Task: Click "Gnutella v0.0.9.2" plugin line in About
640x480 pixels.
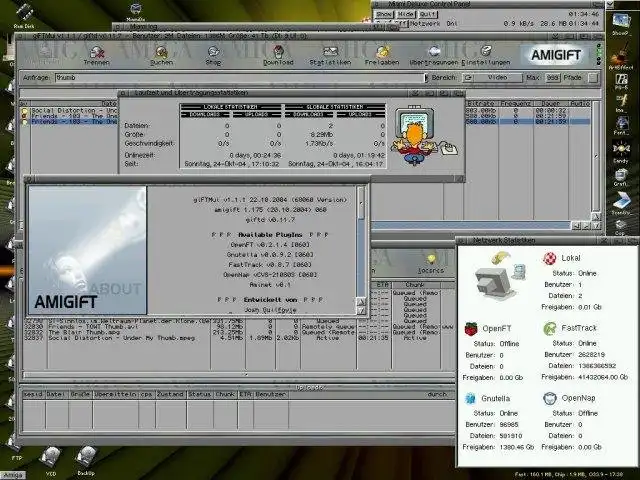Action: [270, 255]
